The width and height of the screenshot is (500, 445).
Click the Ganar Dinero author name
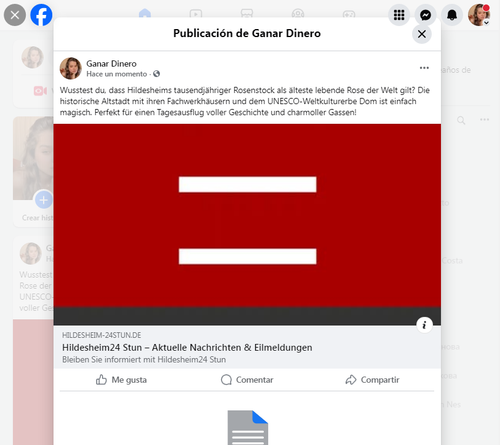pos(111,64)
